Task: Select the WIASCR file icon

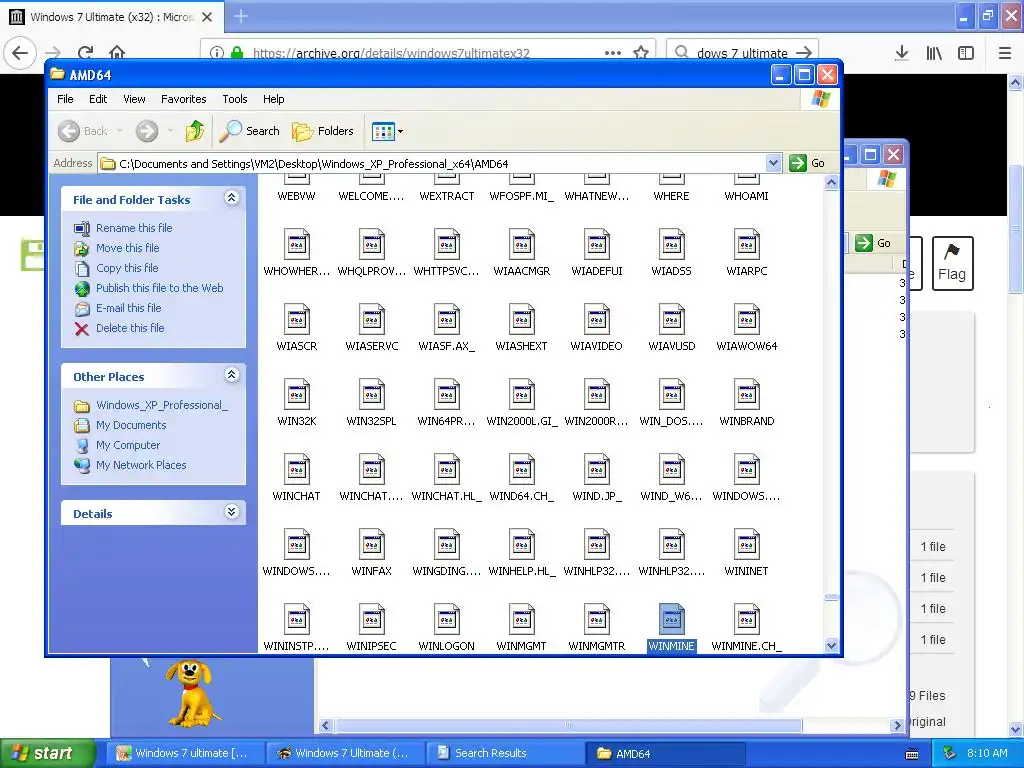Action: click(296, 319)
